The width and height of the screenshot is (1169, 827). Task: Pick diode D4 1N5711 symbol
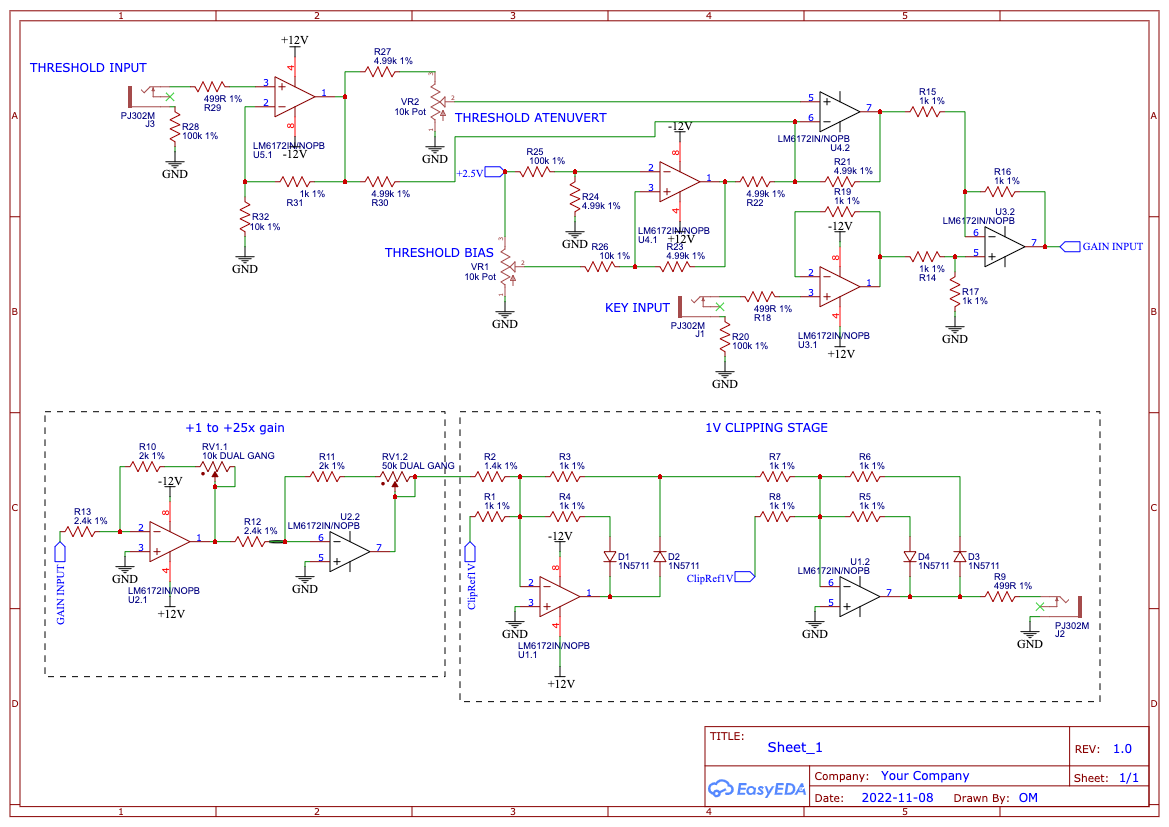click(910, 556)
